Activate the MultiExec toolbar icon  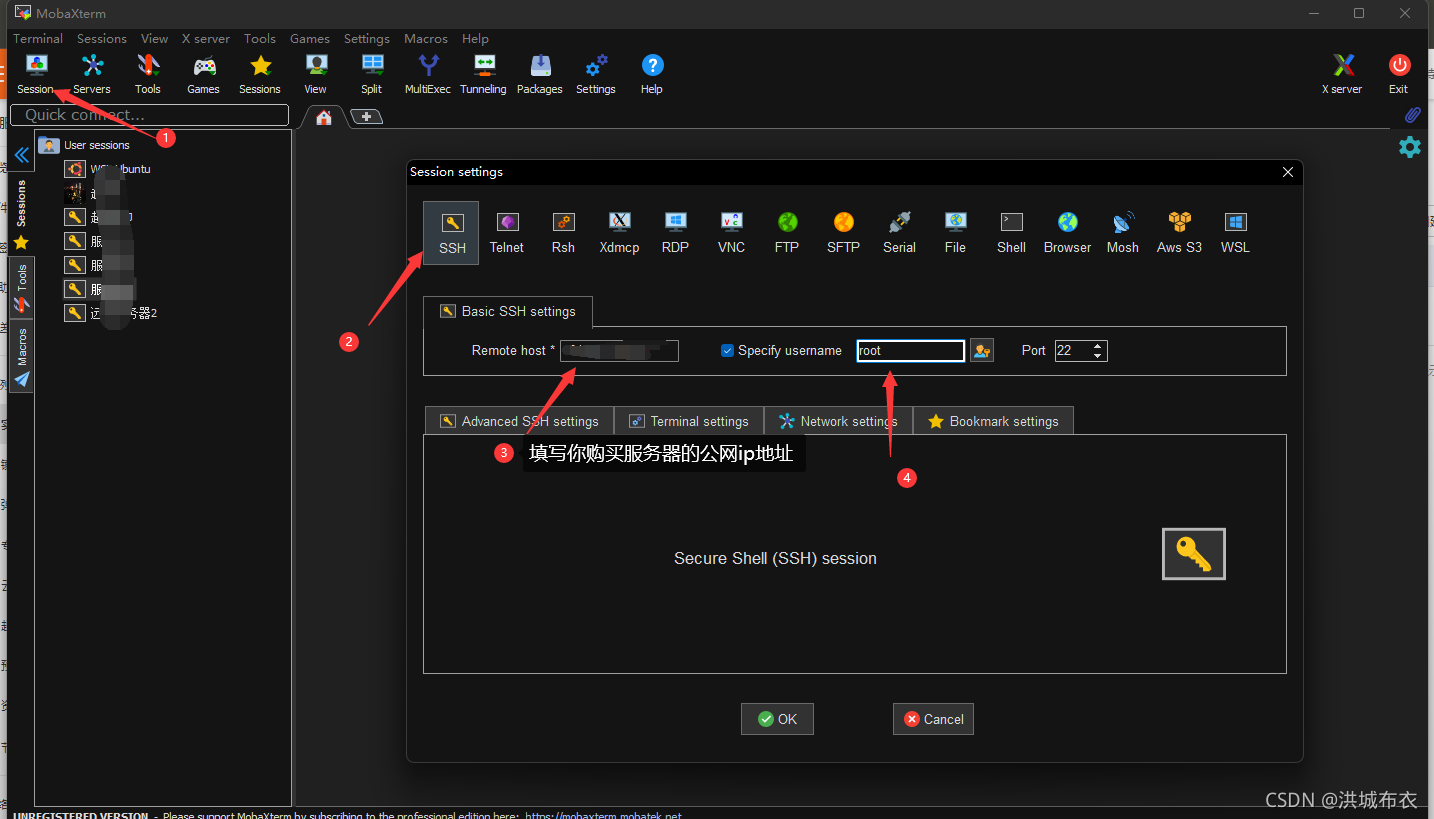[428, 75]
